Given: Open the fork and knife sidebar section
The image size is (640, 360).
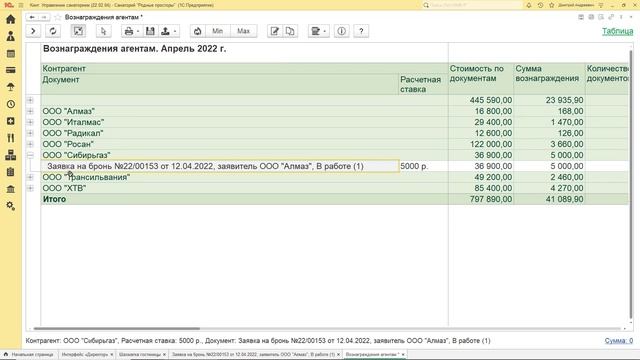Looking at the screenshot, I should tap(11, 138).
